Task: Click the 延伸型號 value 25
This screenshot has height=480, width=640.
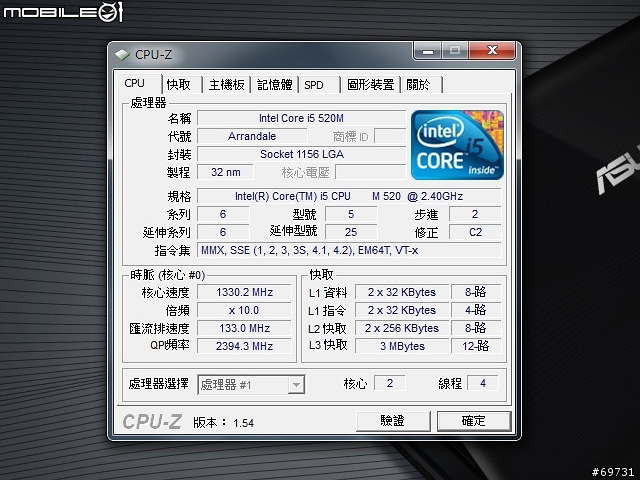Action: (351, 232)
